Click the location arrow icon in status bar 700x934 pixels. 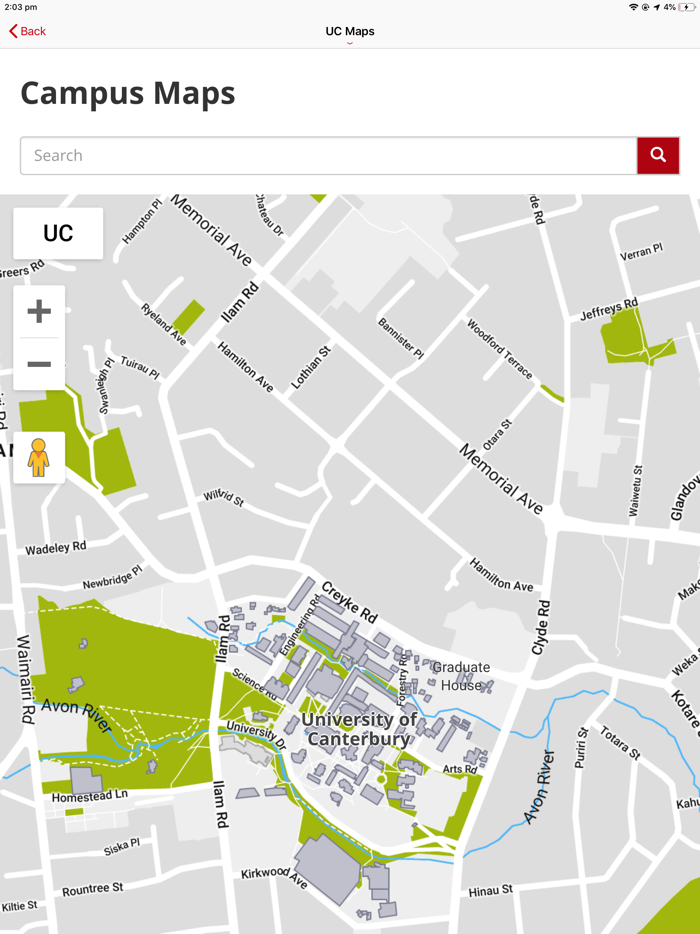point(655,8)
